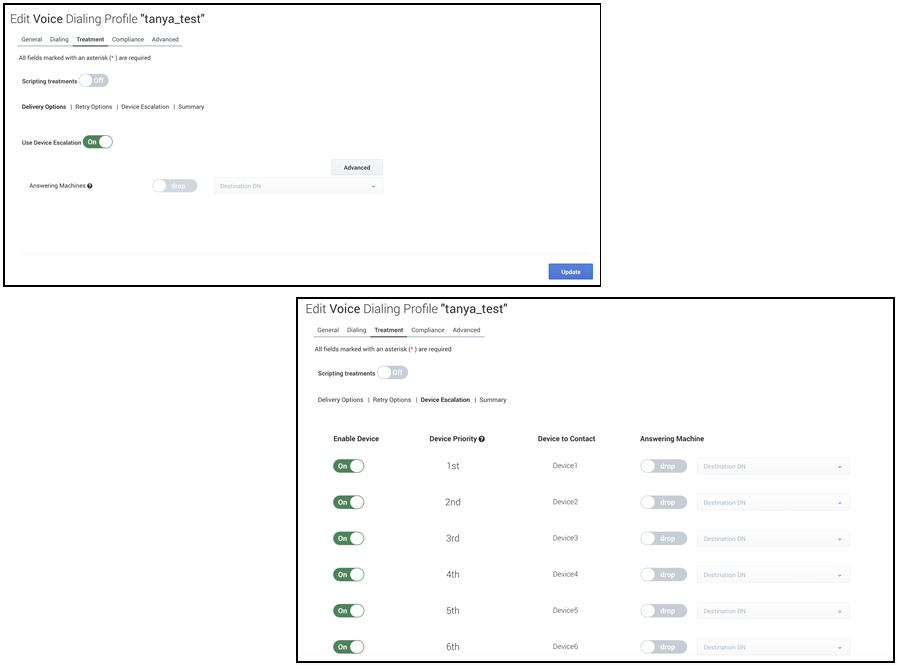Open Destination DN dropdown beside the Advanced button
Viewport: 897px width, 665px height.
pos(298,186)
